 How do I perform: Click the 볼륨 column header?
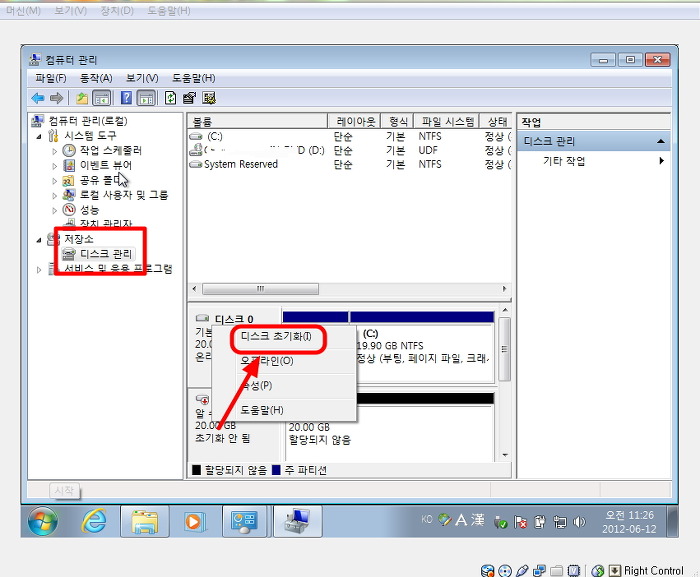coord(257,121)
